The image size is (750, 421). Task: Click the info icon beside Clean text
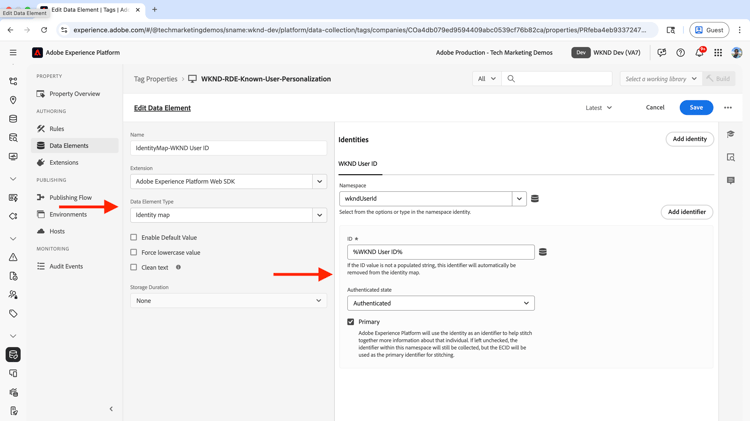(x=178, y=267)
